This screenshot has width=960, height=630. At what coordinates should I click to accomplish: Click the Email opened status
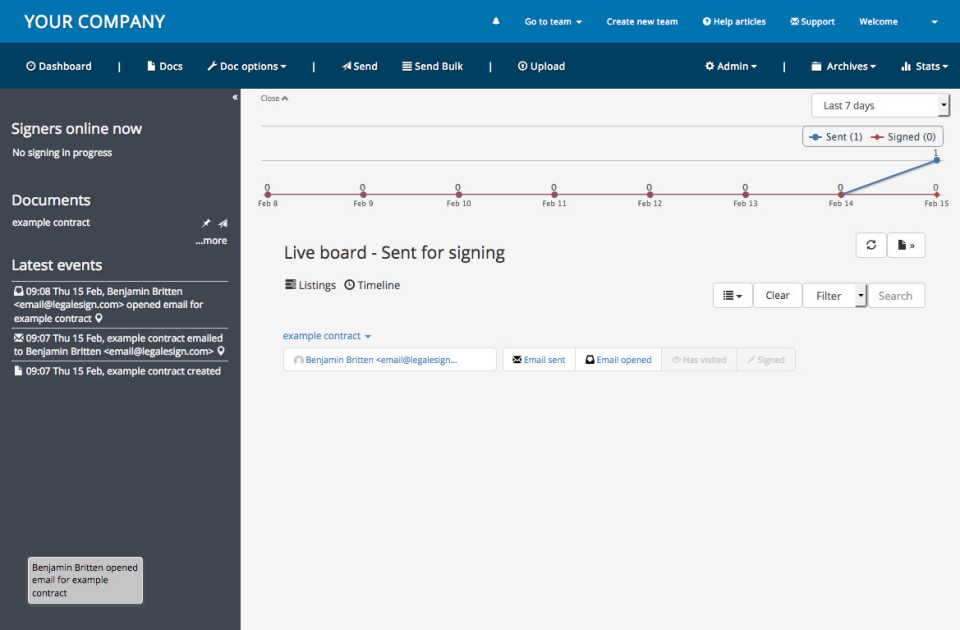pyautogui.click(x=618, y=360)
